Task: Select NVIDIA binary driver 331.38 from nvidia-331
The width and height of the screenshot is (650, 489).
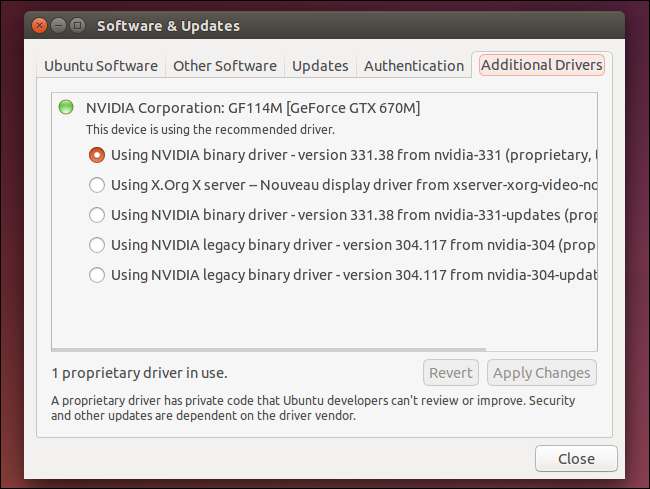Action: pos(97,155)
